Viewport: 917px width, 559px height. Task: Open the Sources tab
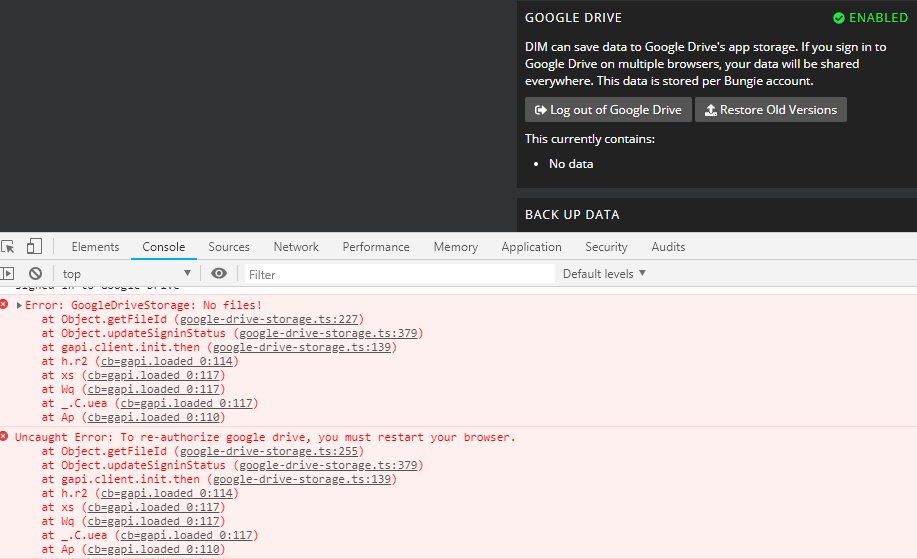click(229, 247)
